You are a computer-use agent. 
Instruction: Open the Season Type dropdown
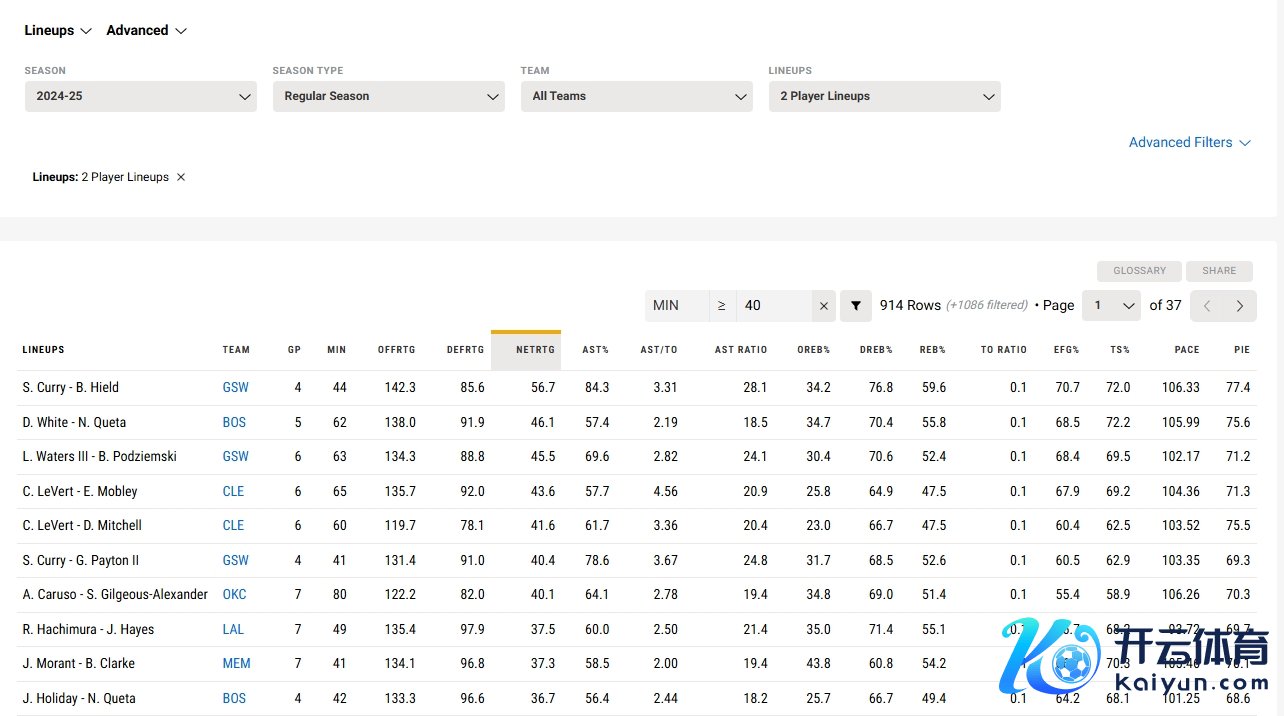(x=388, y=96)
